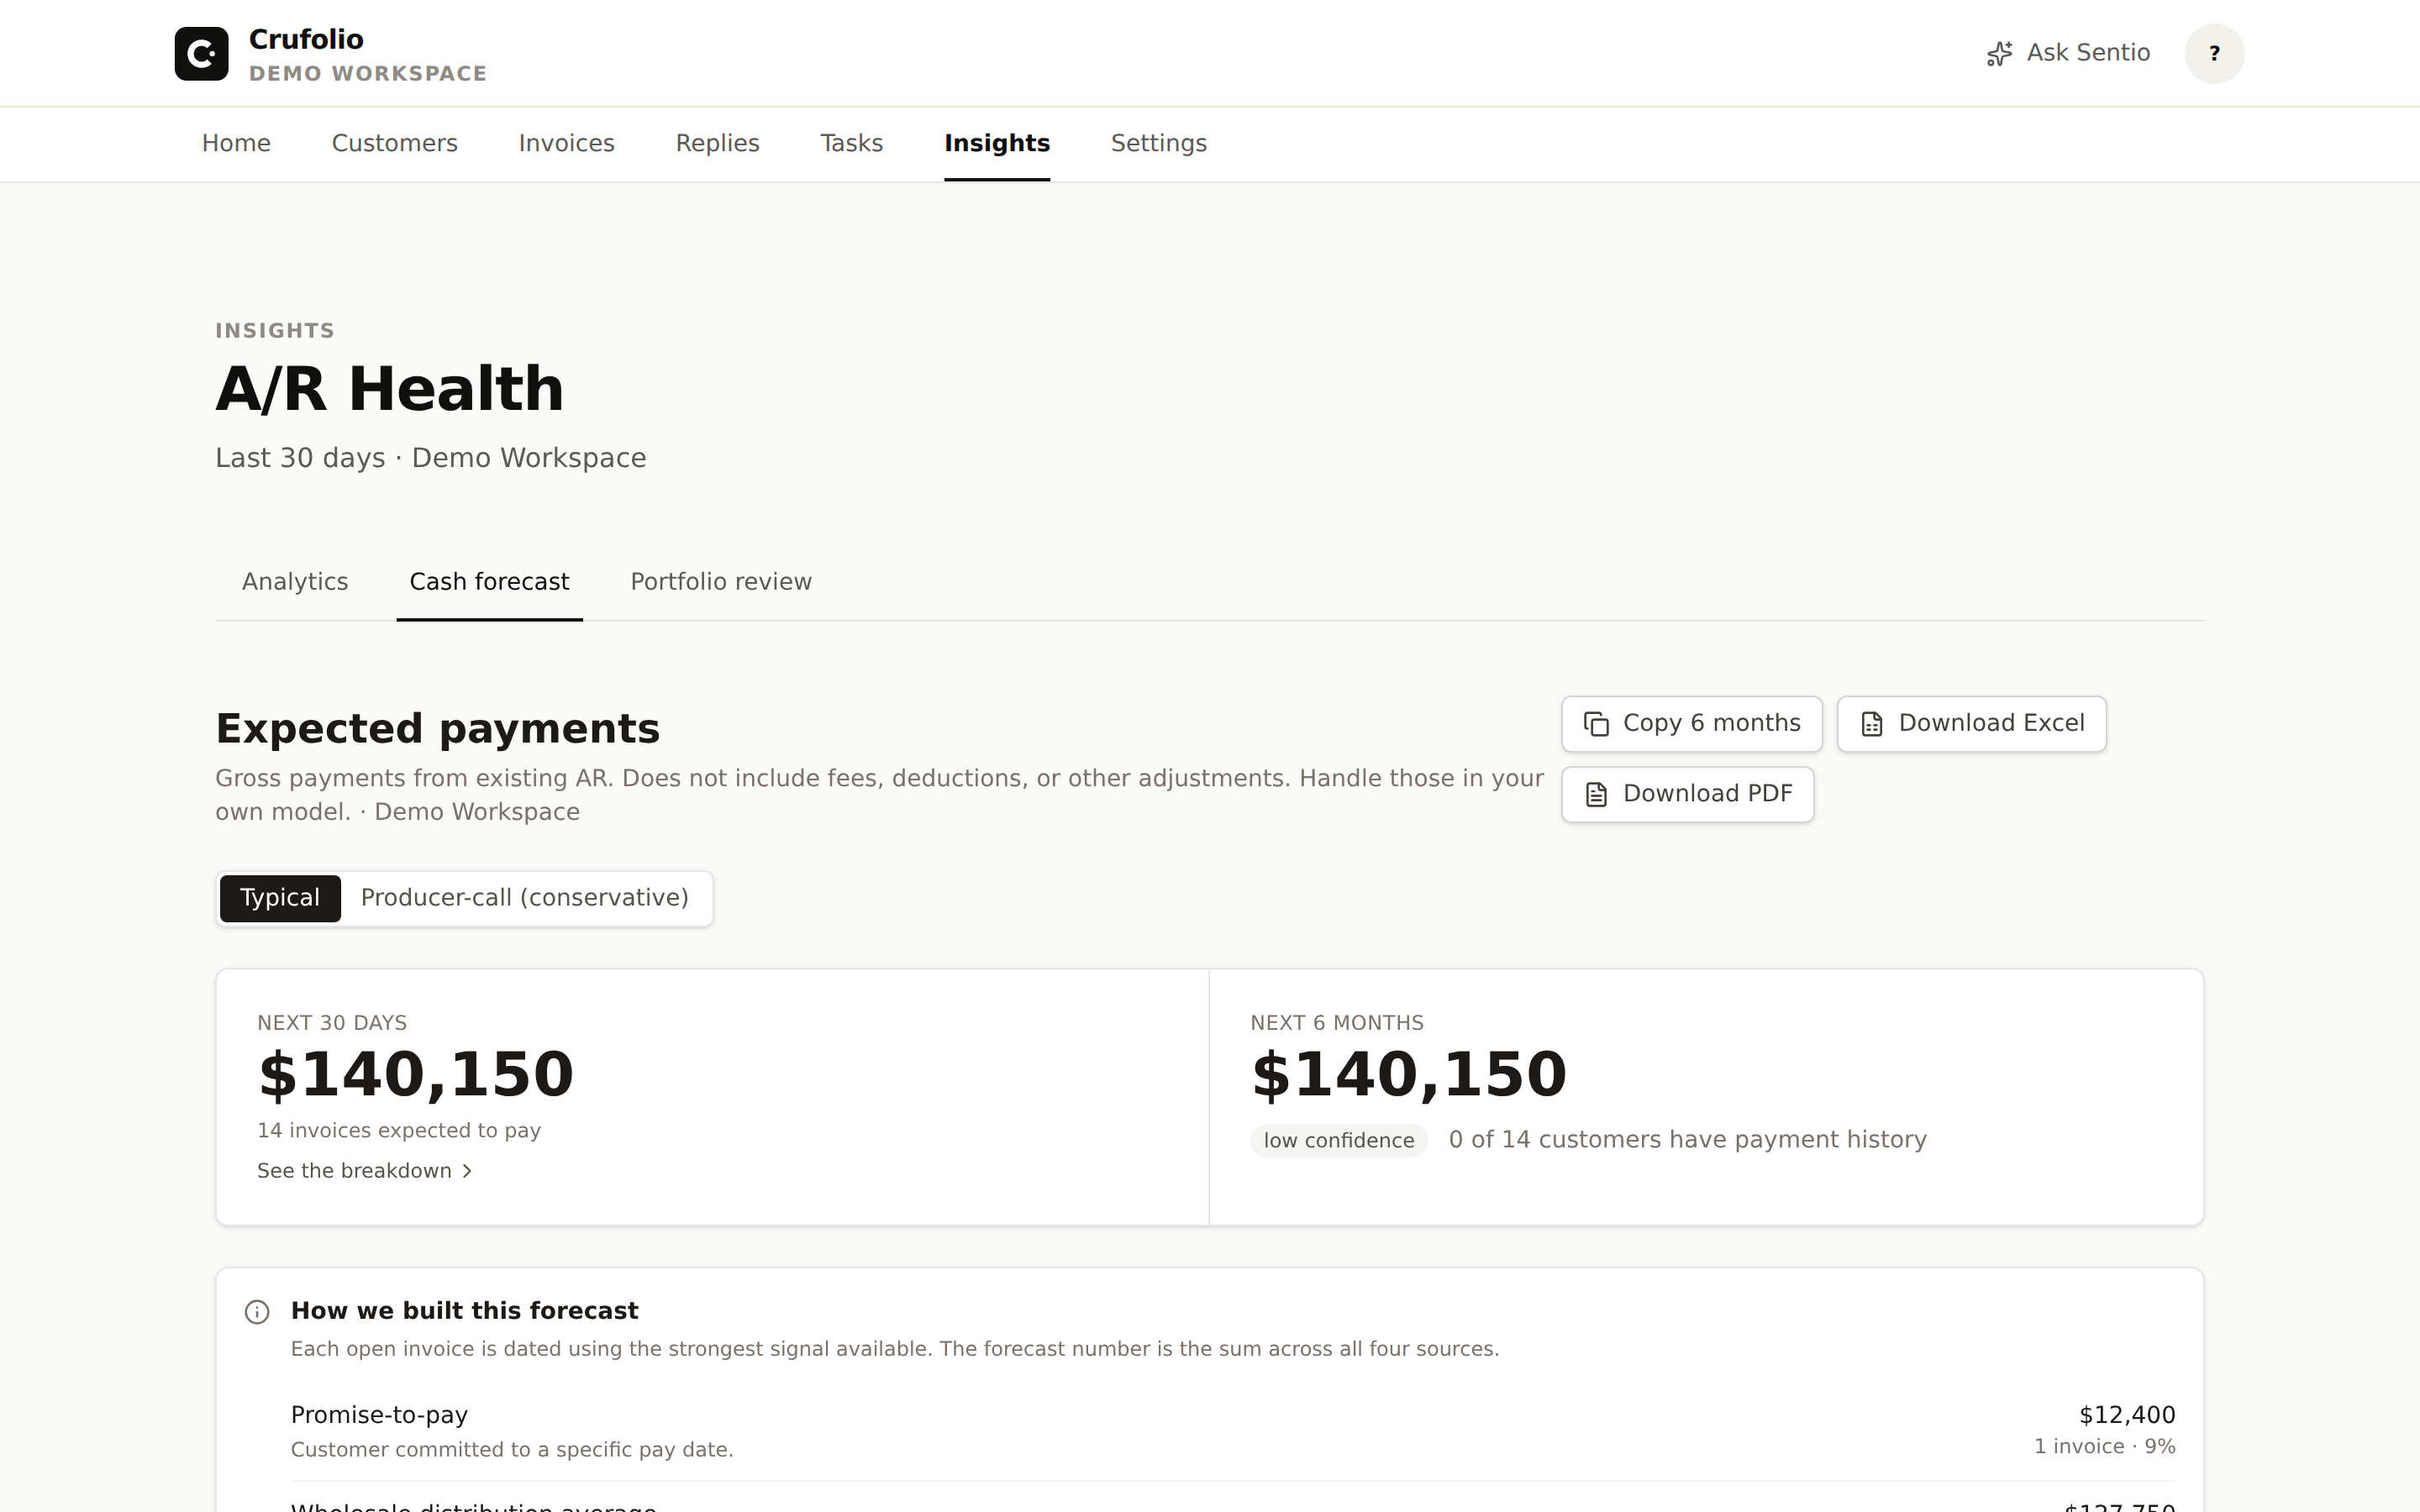Viewport: 2420px width, 1512px height.
Task: Click the Next 6 months $140,150 amount
Action: point(1408,1075)
